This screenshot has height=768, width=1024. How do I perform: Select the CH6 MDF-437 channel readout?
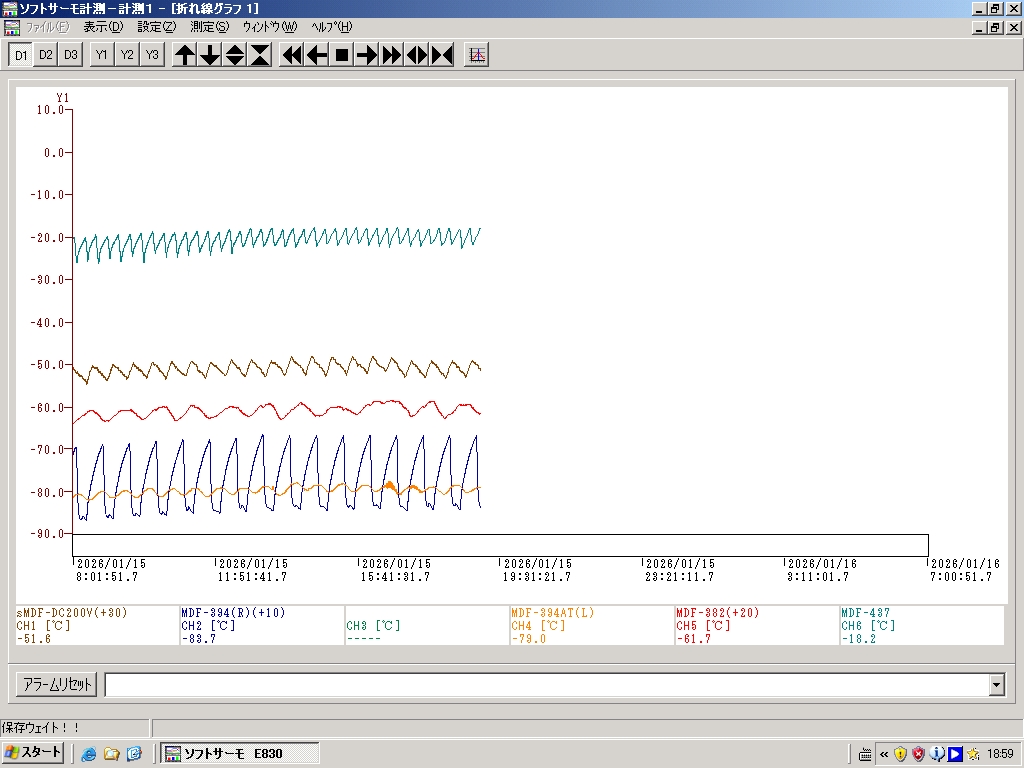pyautogui.click(x=920, y=626)
